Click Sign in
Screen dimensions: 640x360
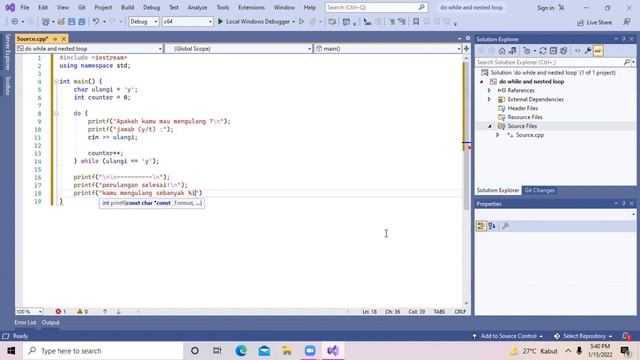coord(545,8)
